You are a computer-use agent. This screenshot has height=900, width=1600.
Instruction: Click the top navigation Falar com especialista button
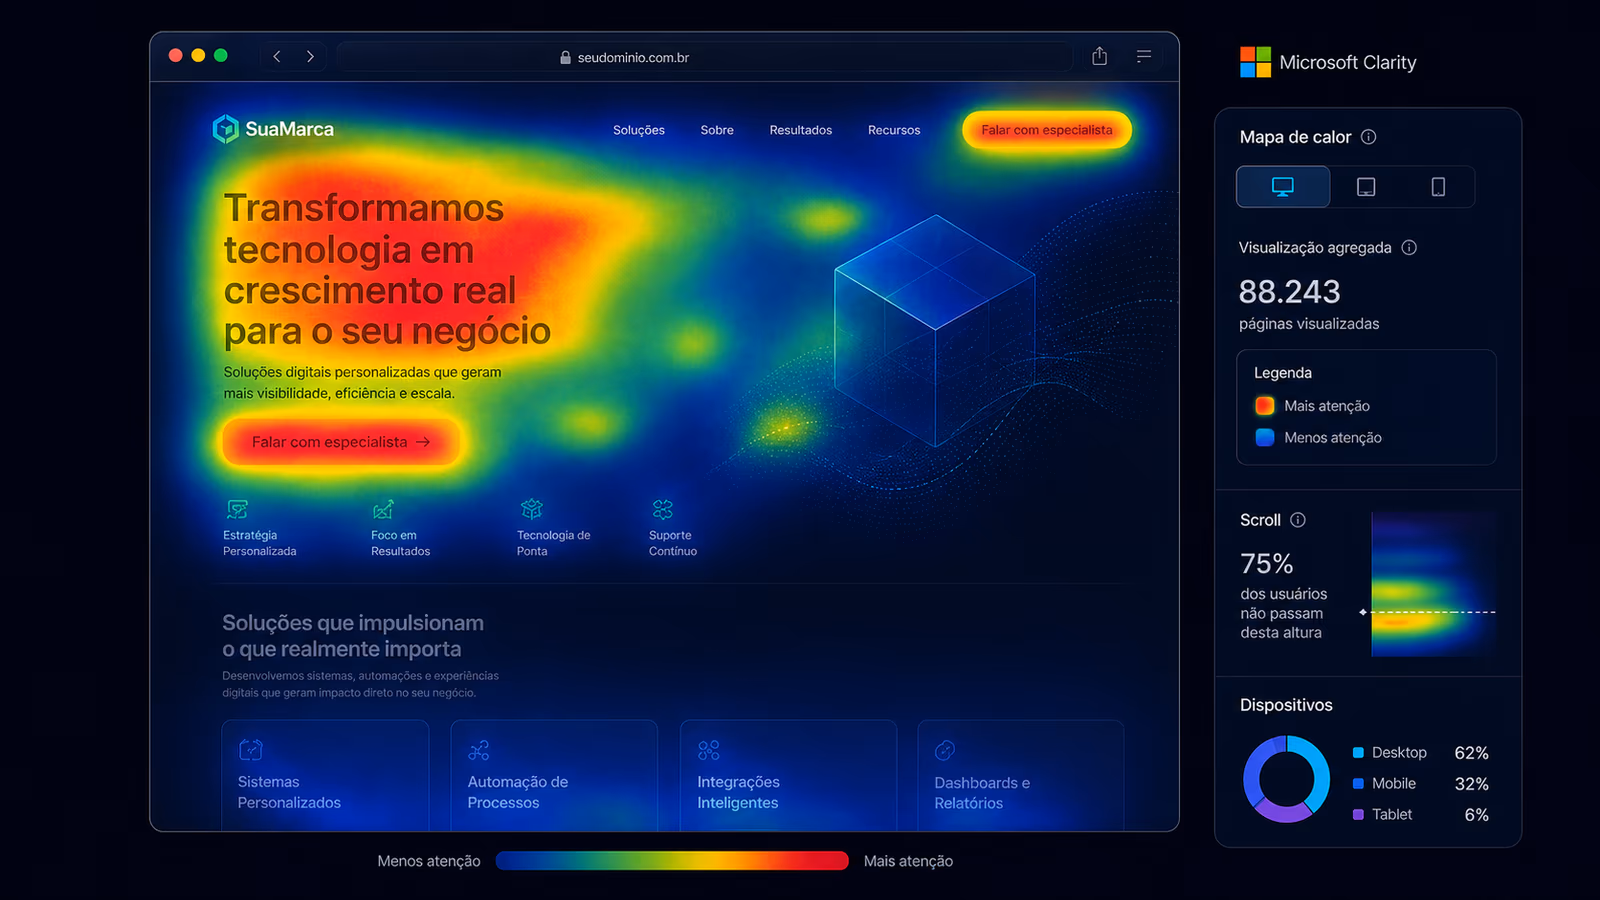click(x=1046, y=130)
